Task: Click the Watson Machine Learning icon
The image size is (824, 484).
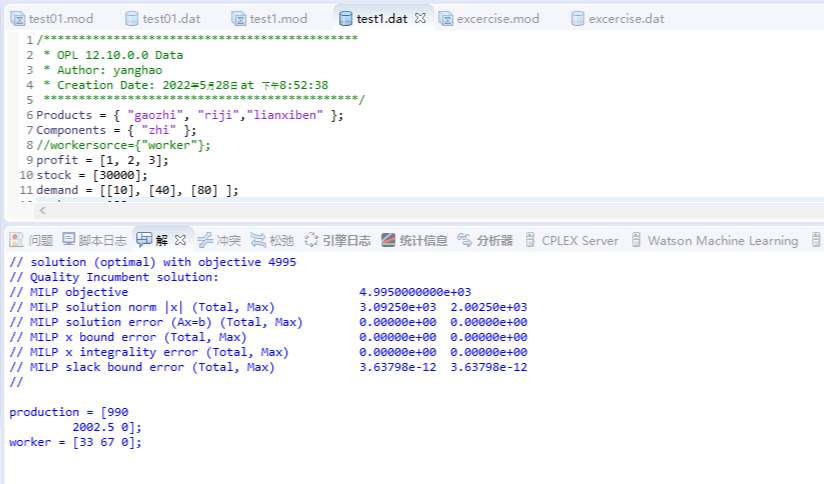Action: [636, 240]
